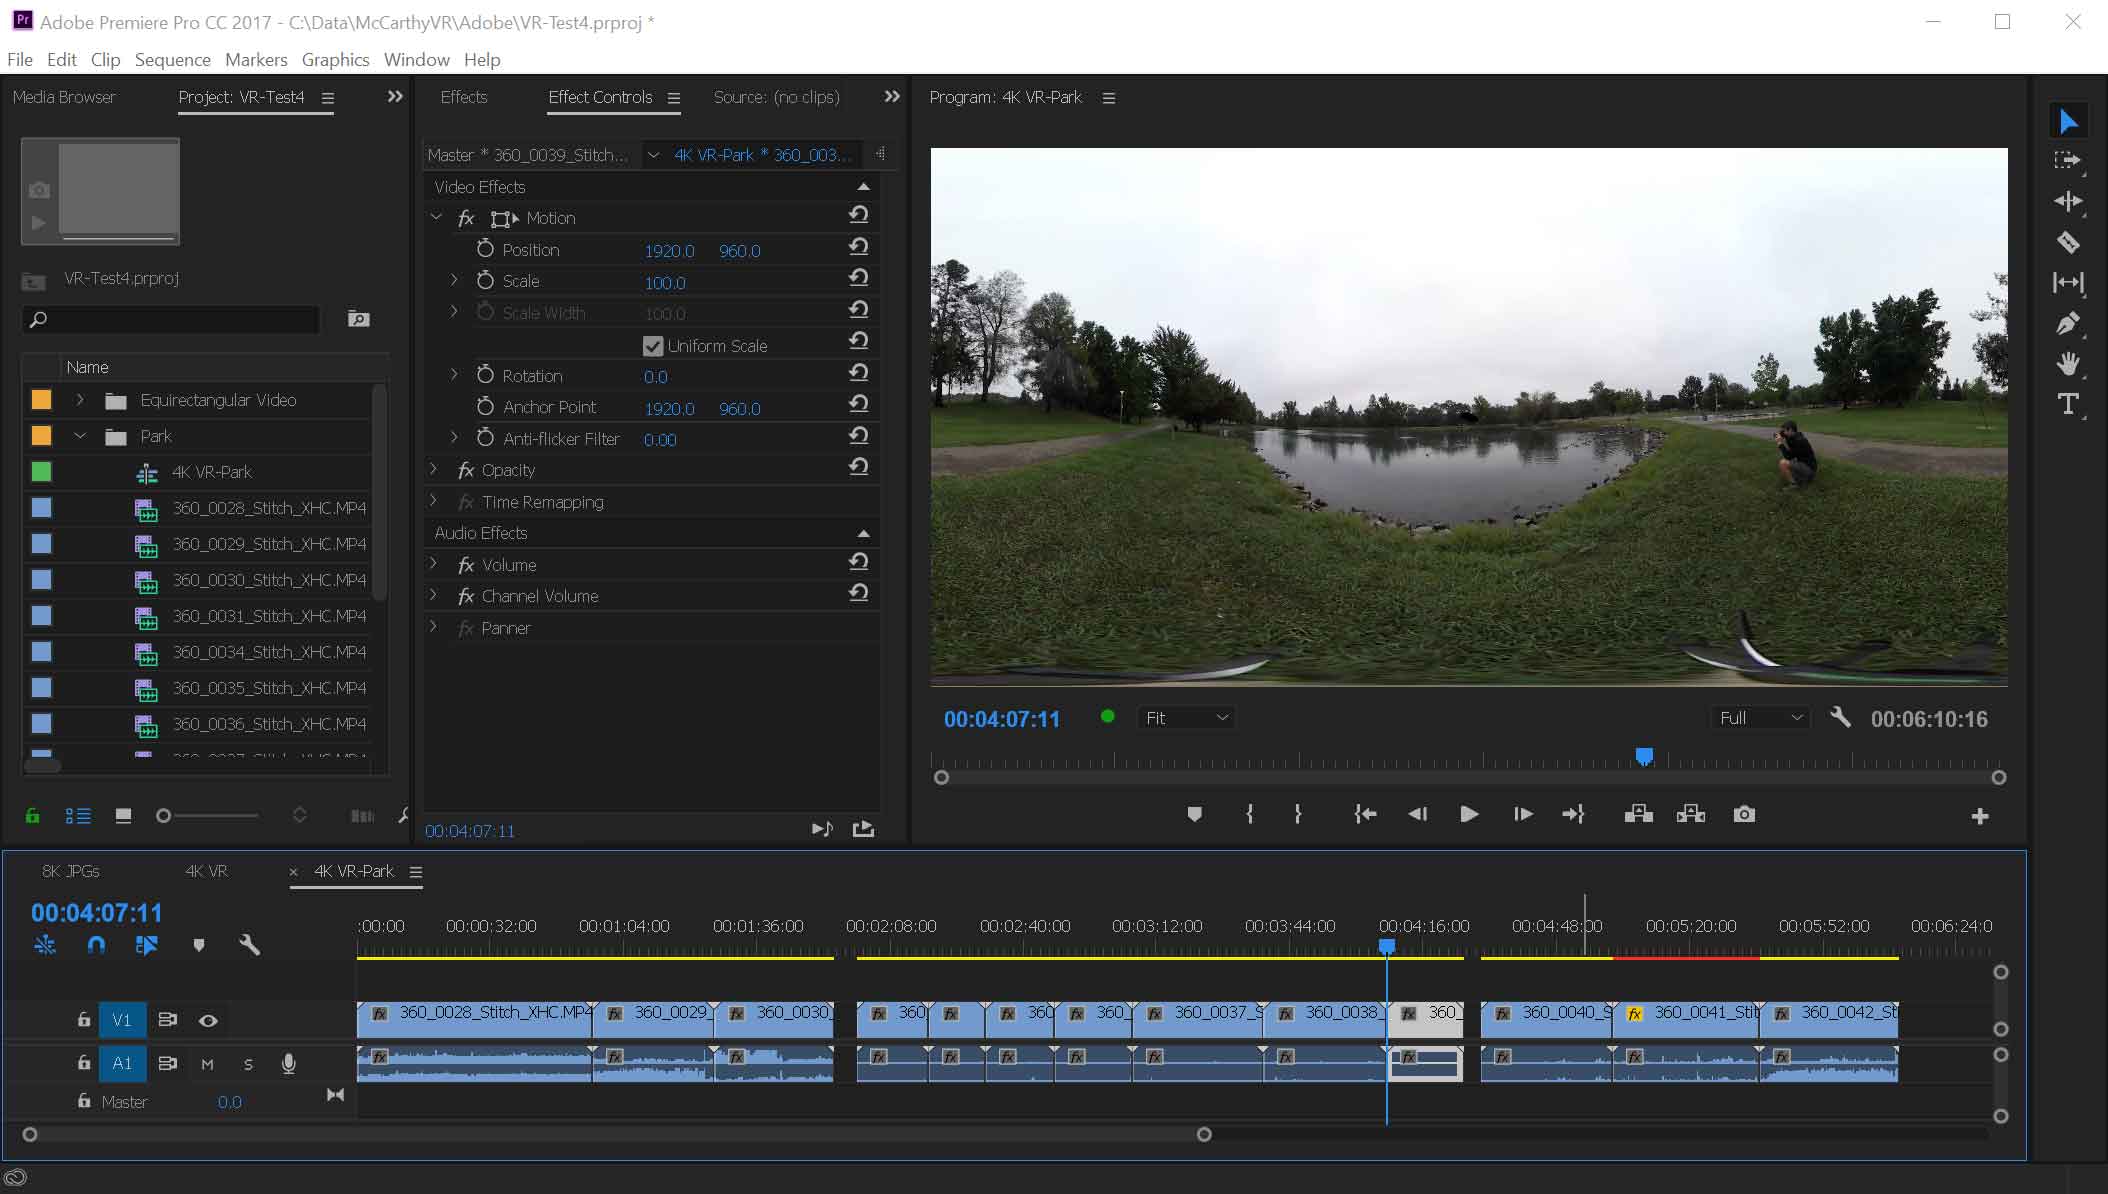Expand the Equirectangular Video bin
2108x1194 pixels.
(80, 400)
